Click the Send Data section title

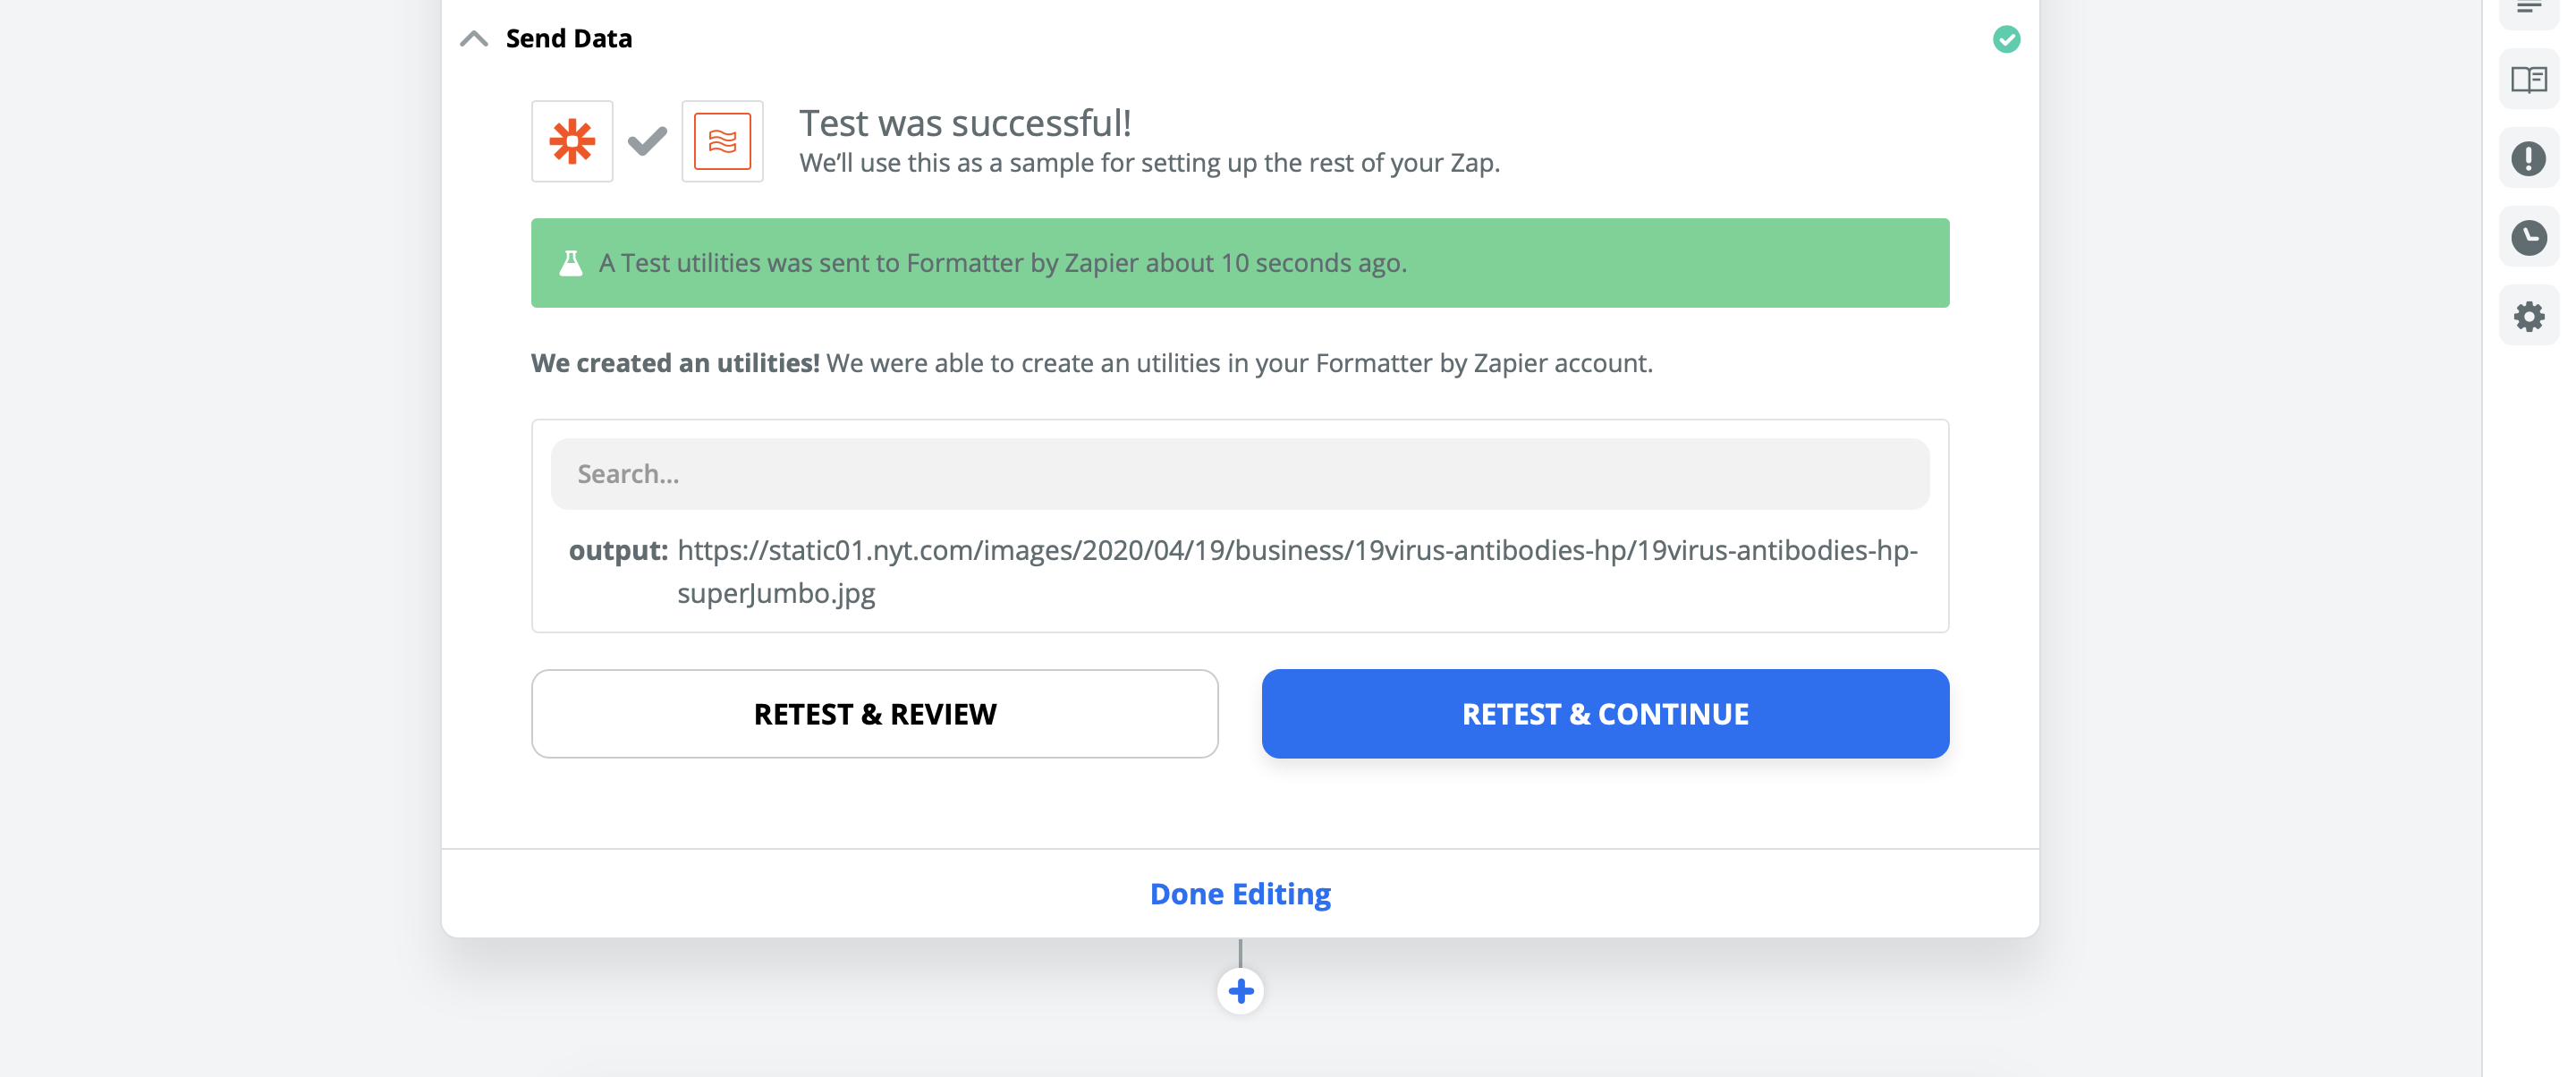(x=568, y=39)
